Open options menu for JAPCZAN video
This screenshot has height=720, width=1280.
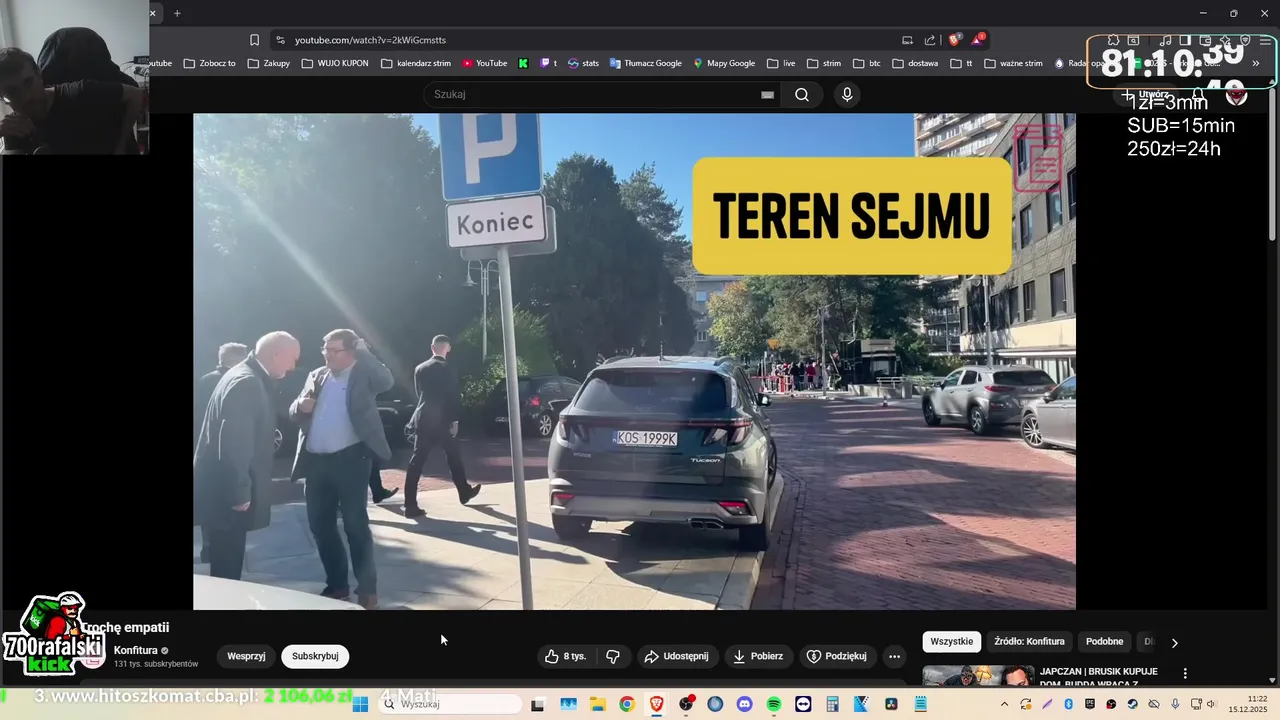coord(1185,674)
